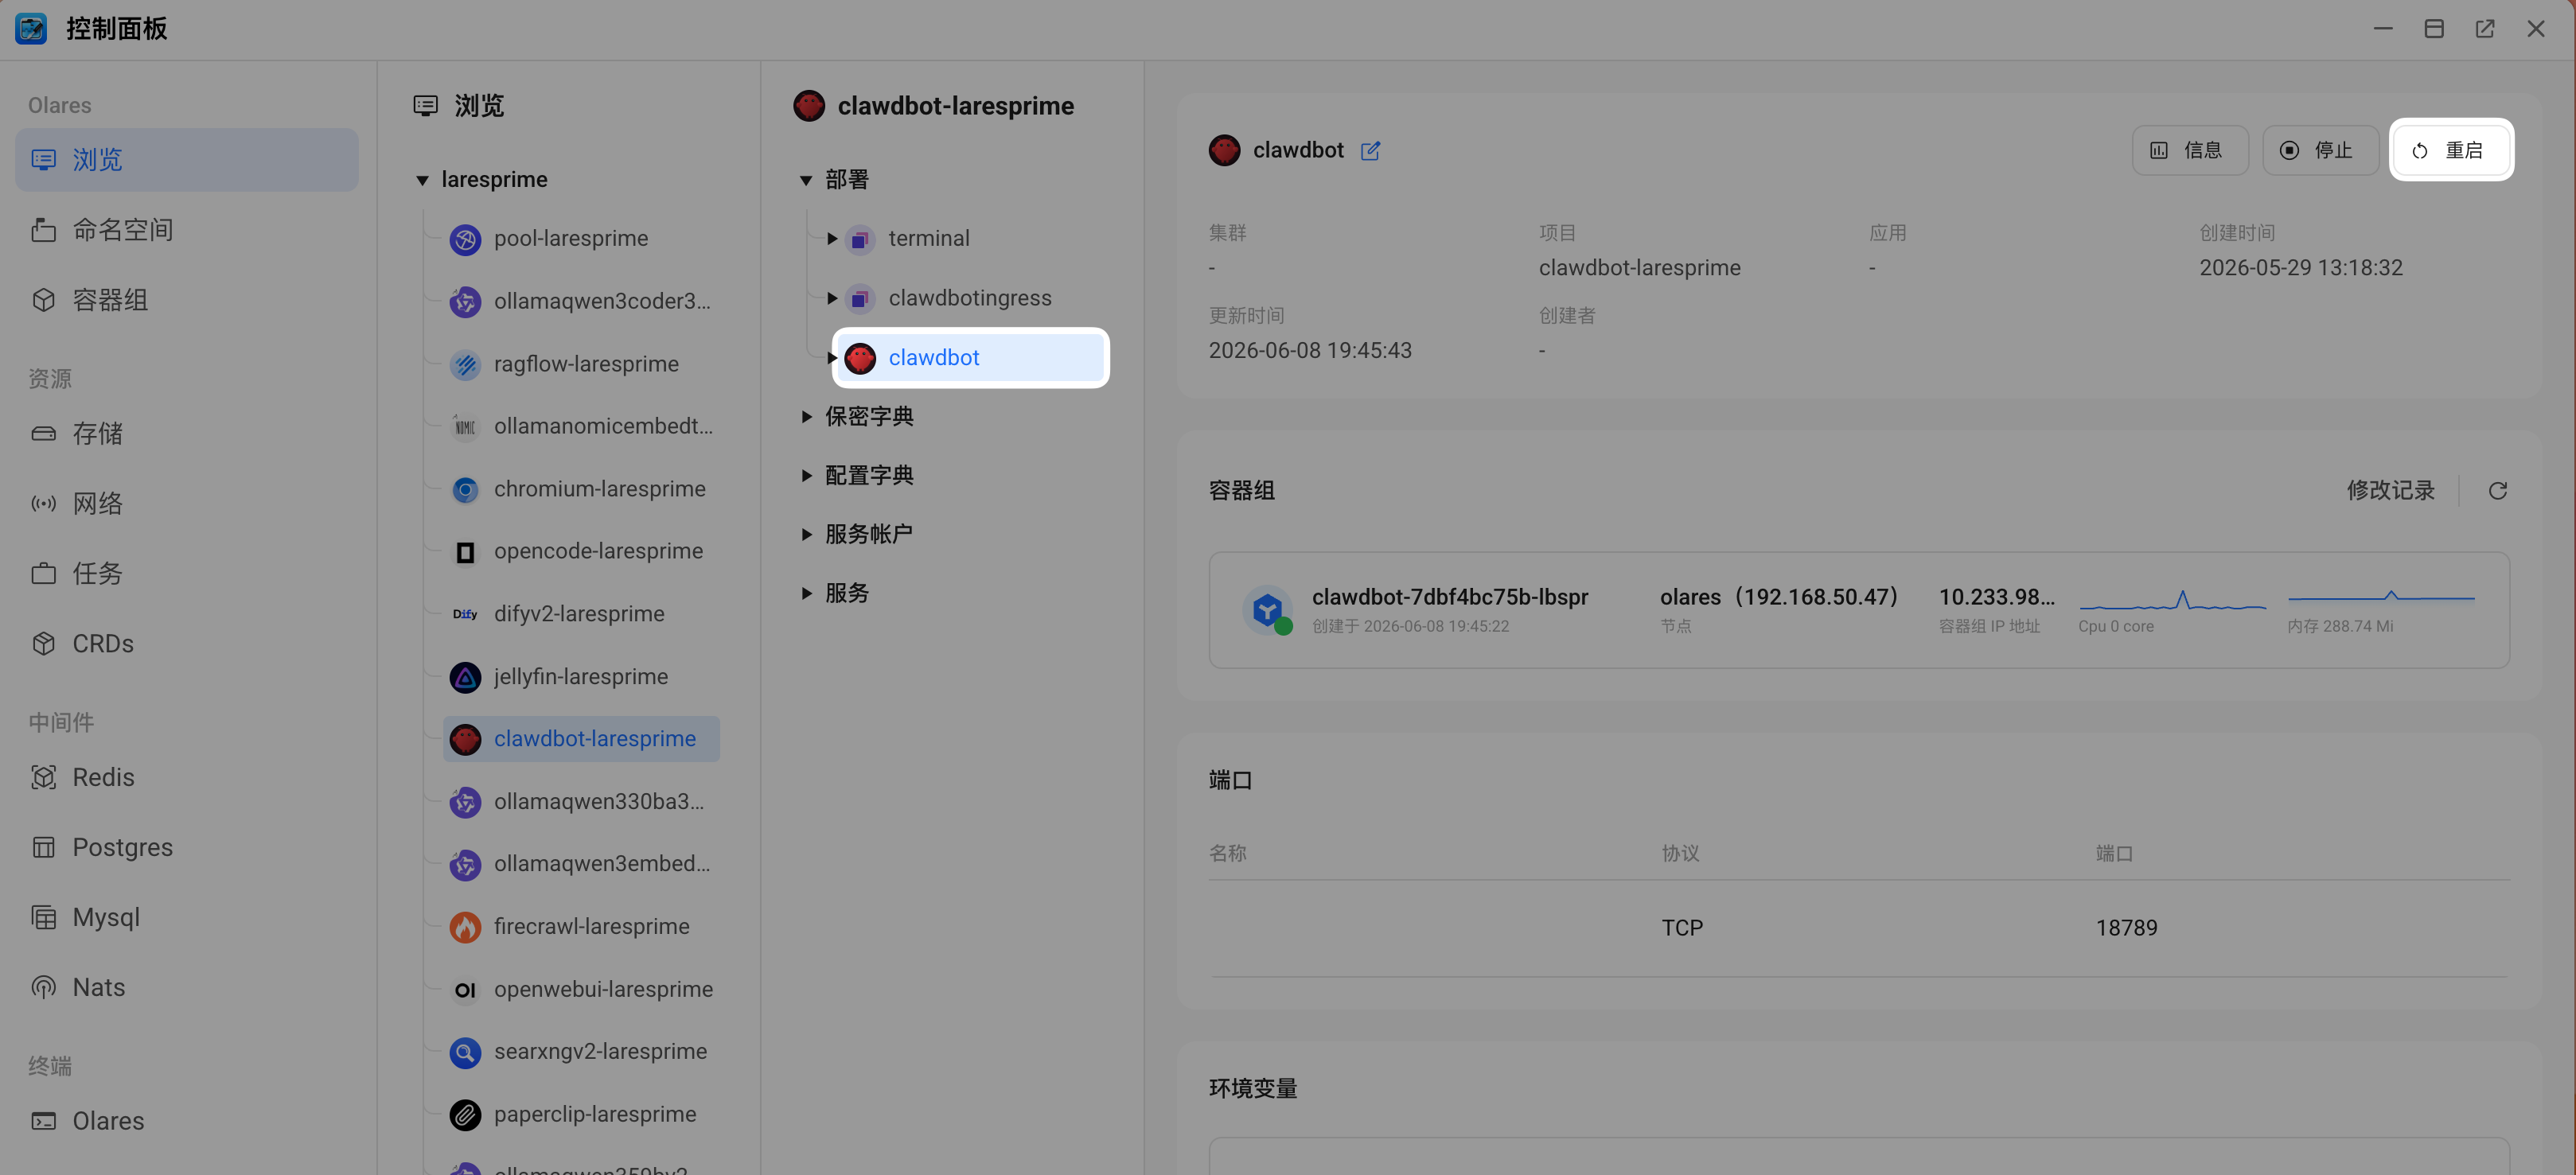Expand the clawdbotingress deployment node
This screenshot has height=1175, width=2576.
click(832, 299)
